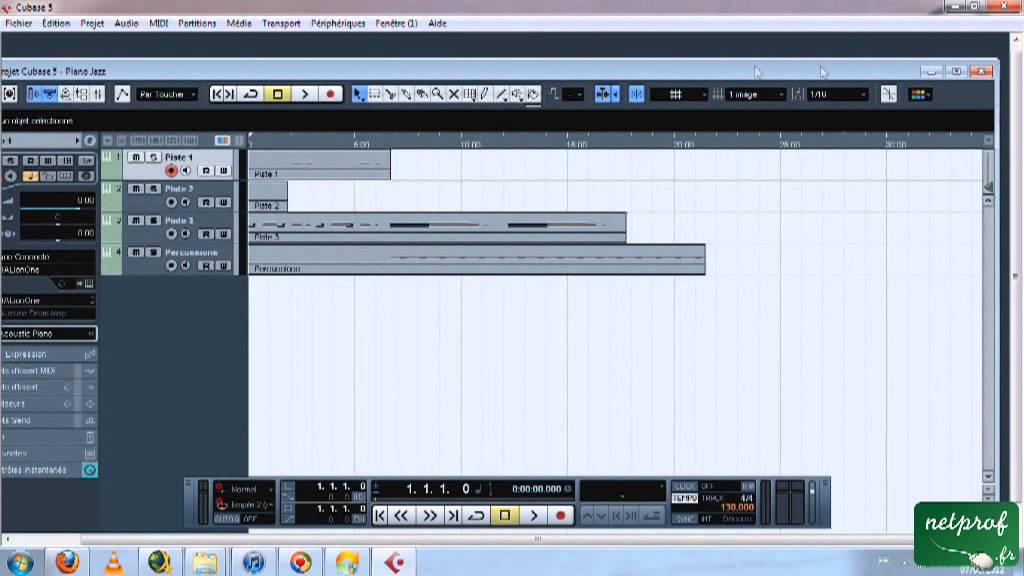Open the Acoustic Piano program selector

pos(49,334)
